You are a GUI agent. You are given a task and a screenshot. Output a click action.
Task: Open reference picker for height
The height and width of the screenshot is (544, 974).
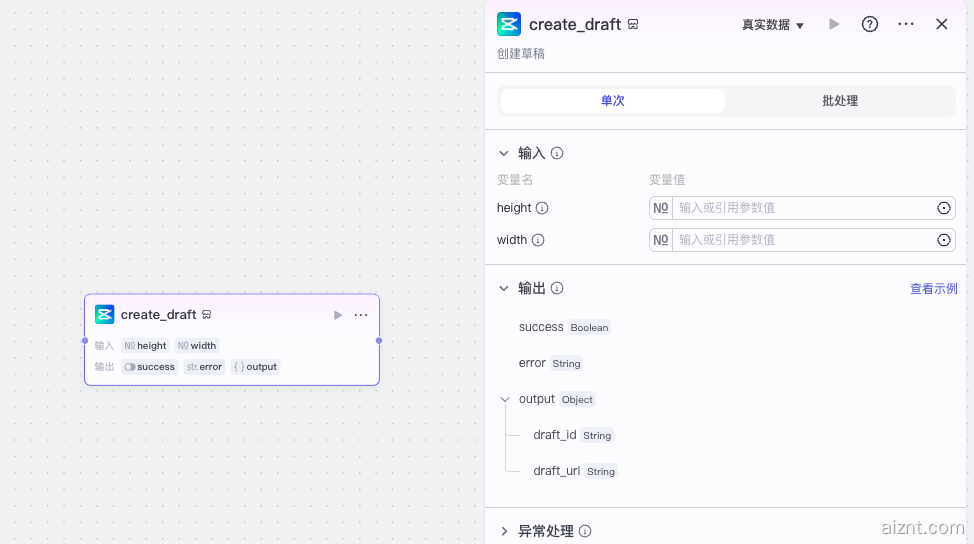coord(944,208)
